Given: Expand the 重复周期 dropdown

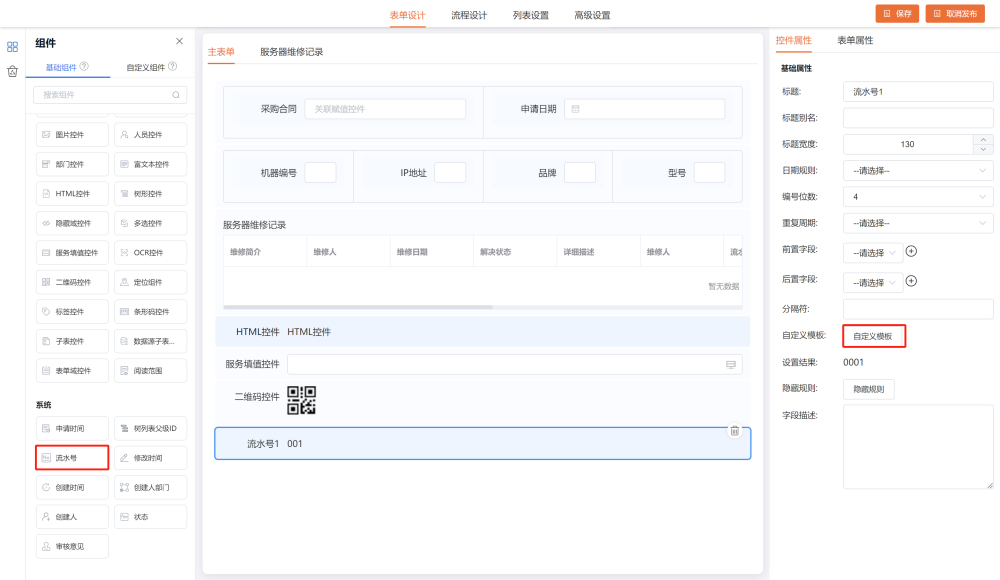Looking at the screenshot, I should 918,223.
